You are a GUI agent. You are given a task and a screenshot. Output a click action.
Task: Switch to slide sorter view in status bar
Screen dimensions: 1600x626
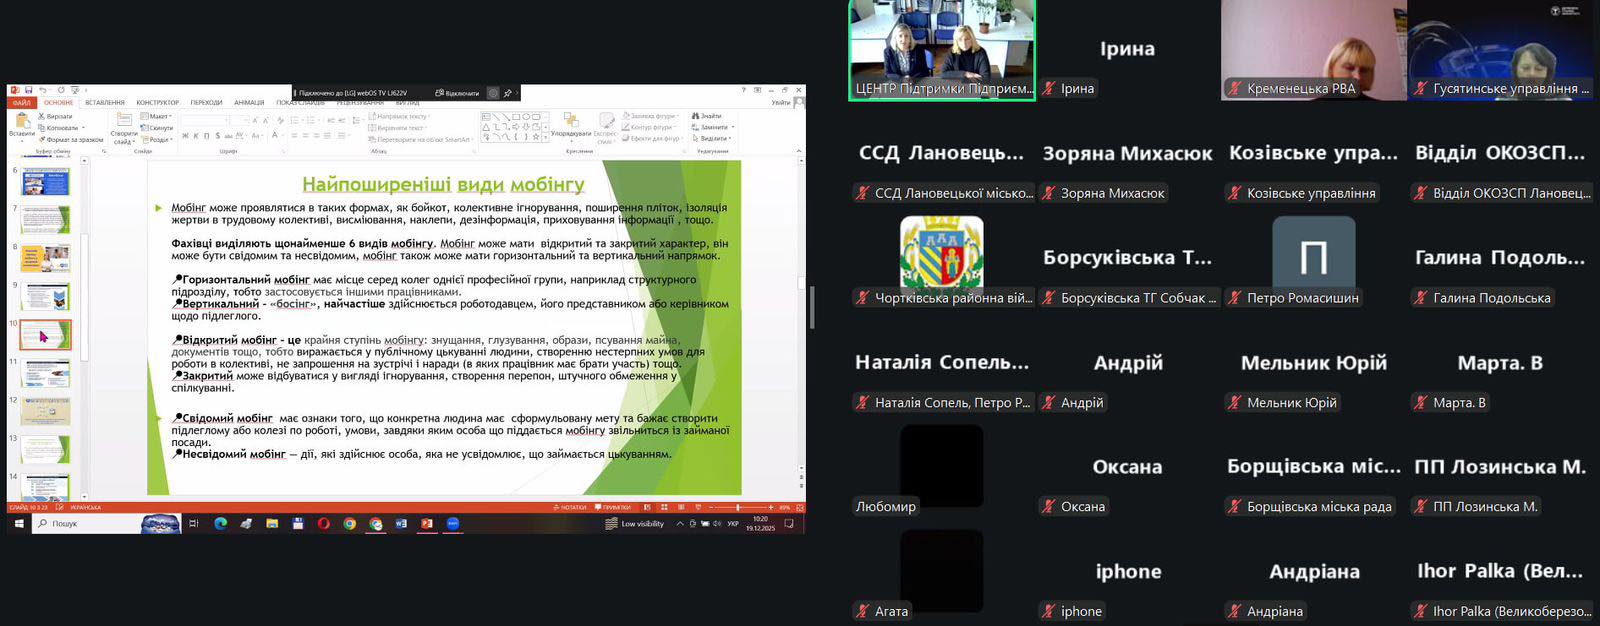point(664,507)
